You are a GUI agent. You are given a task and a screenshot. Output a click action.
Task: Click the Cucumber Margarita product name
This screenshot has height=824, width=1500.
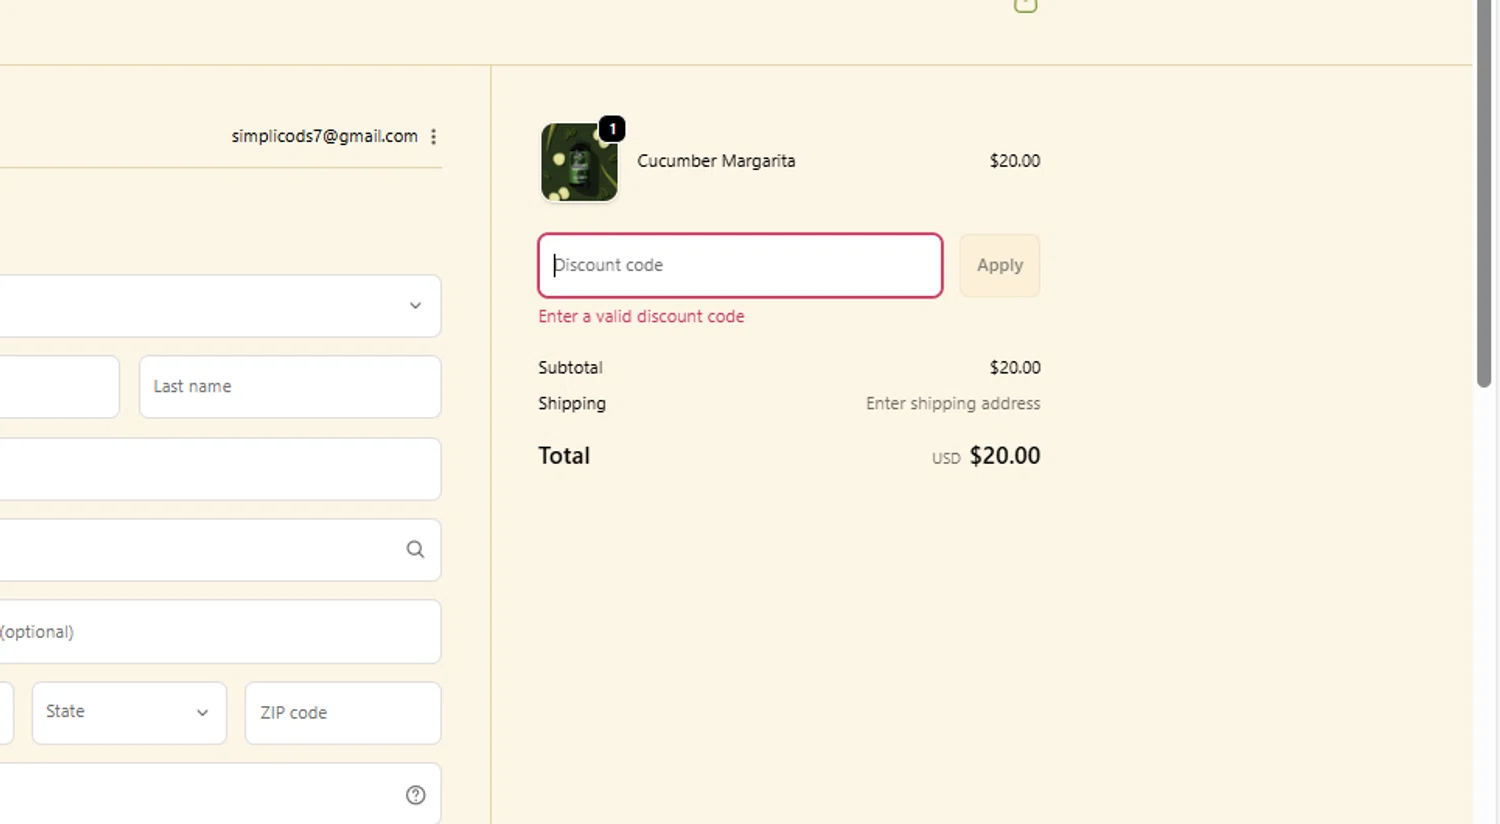click(x=716, y=161)
